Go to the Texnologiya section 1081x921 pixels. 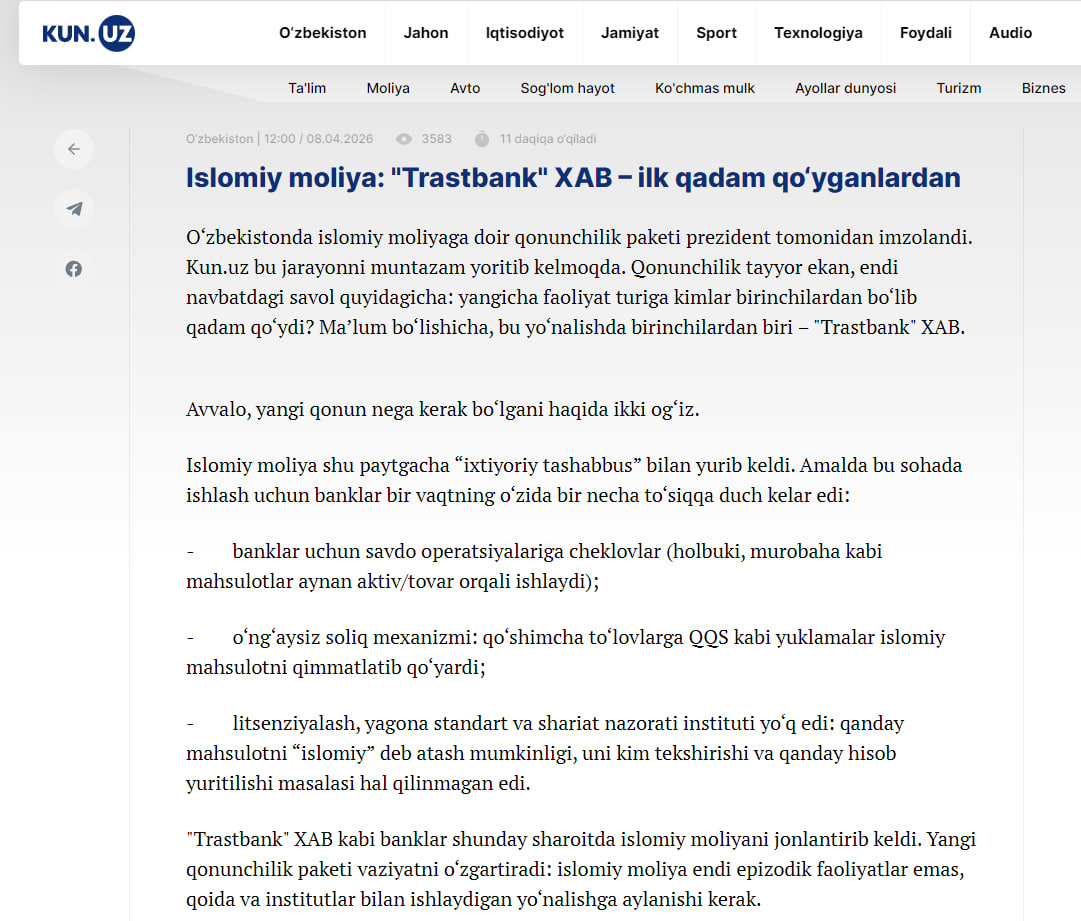pyautogui.click(x=818, y=33)
